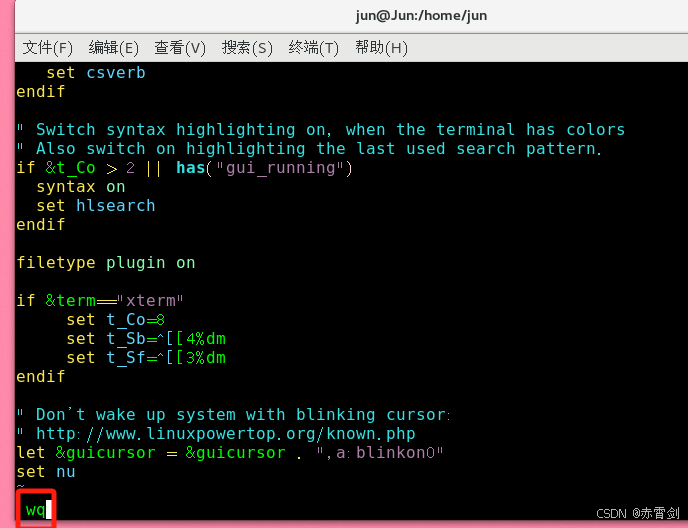Click the 'set t_Sb=^[[4%dm' line
The image size is (688, 528).
[146, 339]
